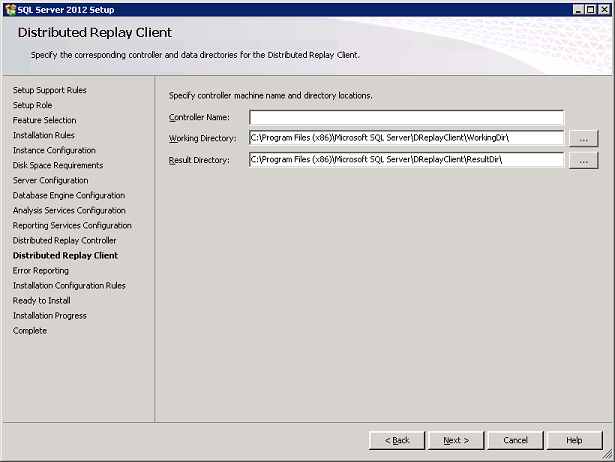The image size is (615, 462).
Task: Click the SQL Server setup title bar icon
Action: [11, 9]
